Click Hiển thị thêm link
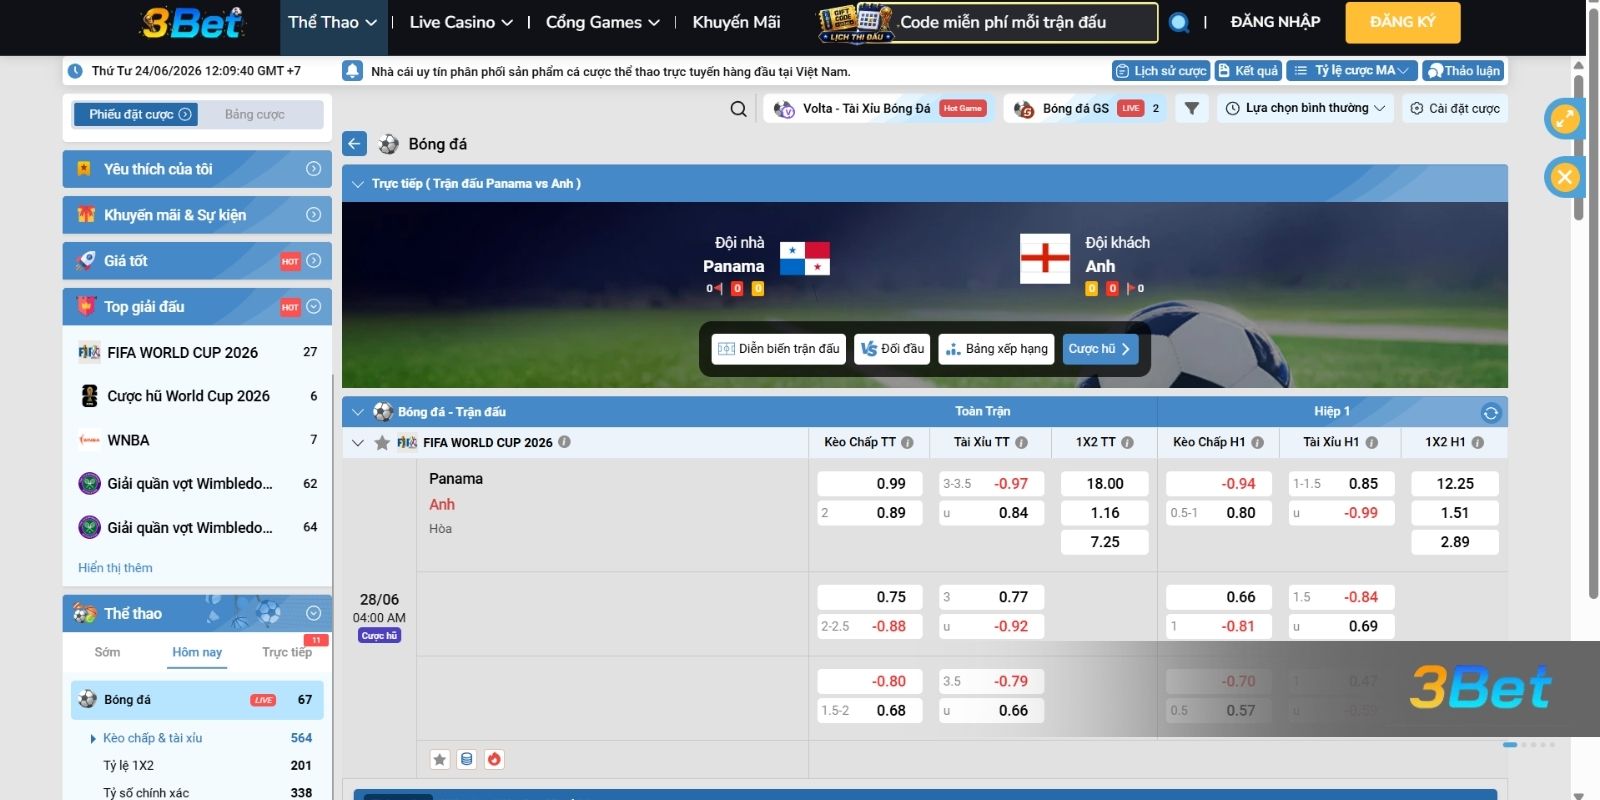The height and width of the screenshot is (800, 1600). coord(115,568)
